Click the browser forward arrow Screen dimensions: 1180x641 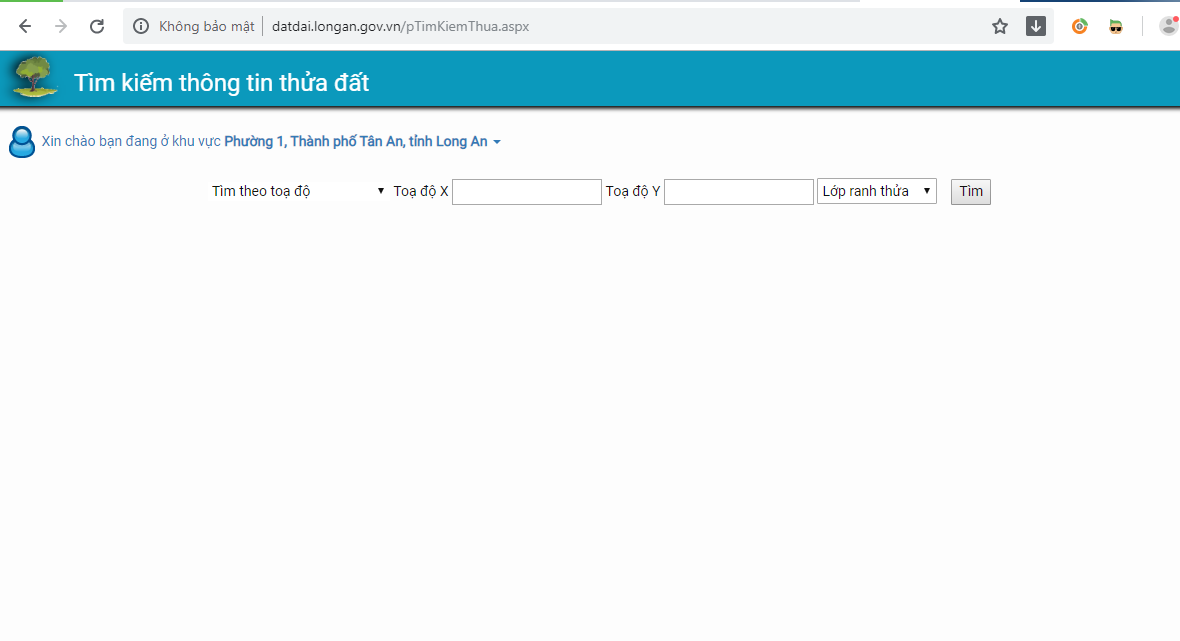pyautogui.click(x=61, y=27)
